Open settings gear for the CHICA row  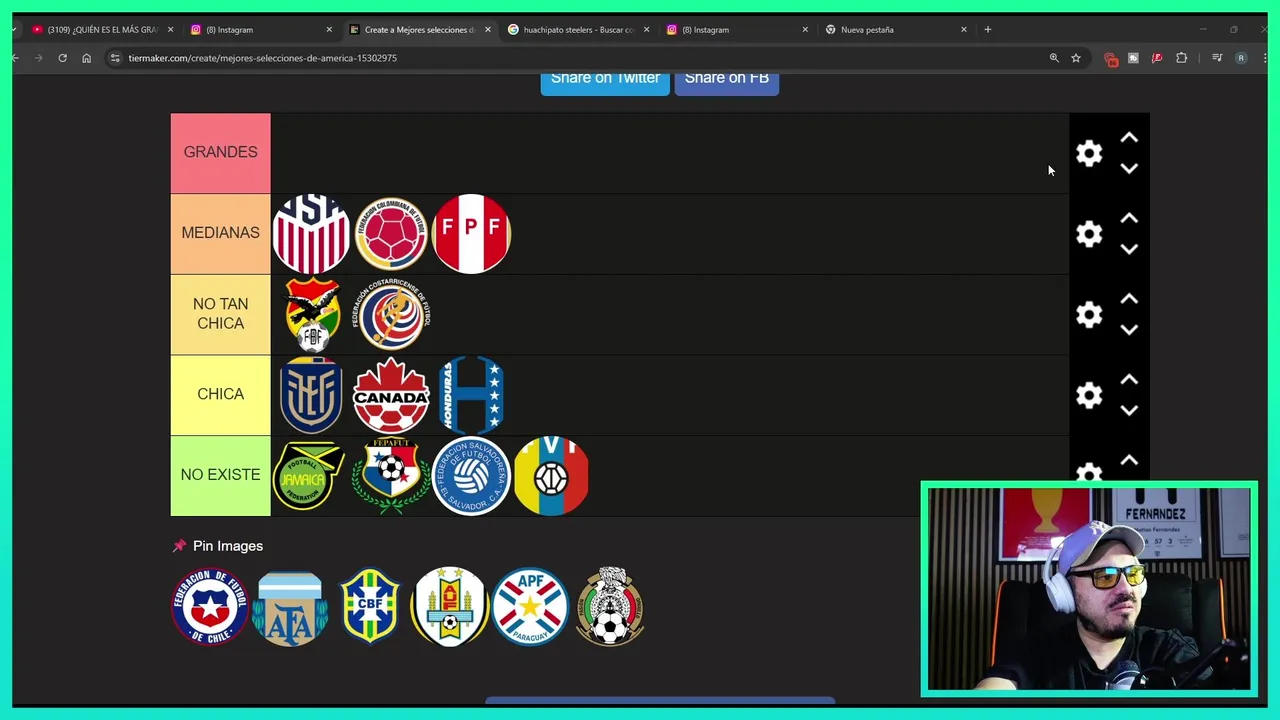1089,396
